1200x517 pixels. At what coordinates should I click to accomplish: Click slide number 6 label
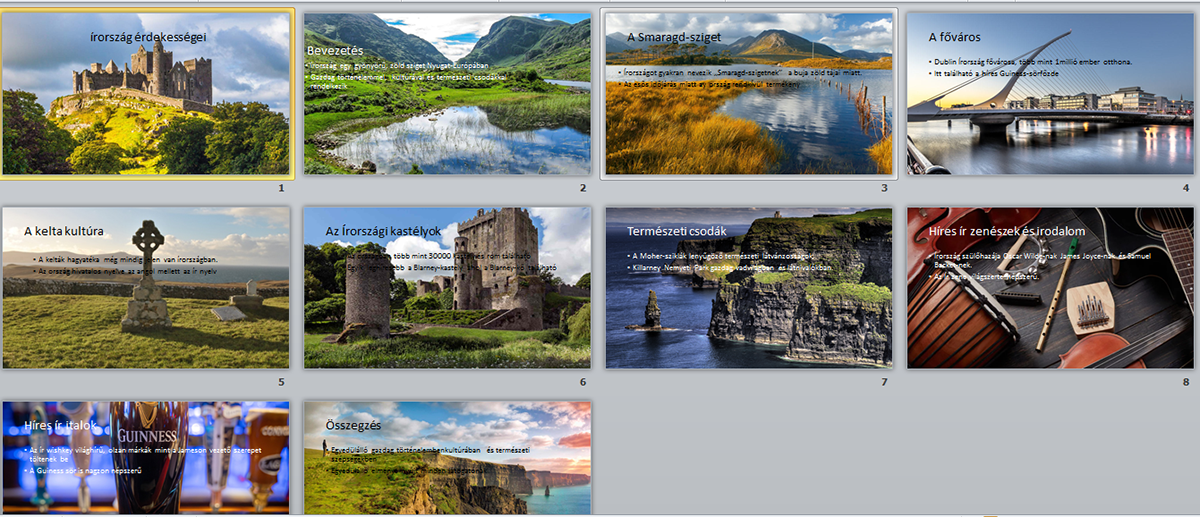583,382
